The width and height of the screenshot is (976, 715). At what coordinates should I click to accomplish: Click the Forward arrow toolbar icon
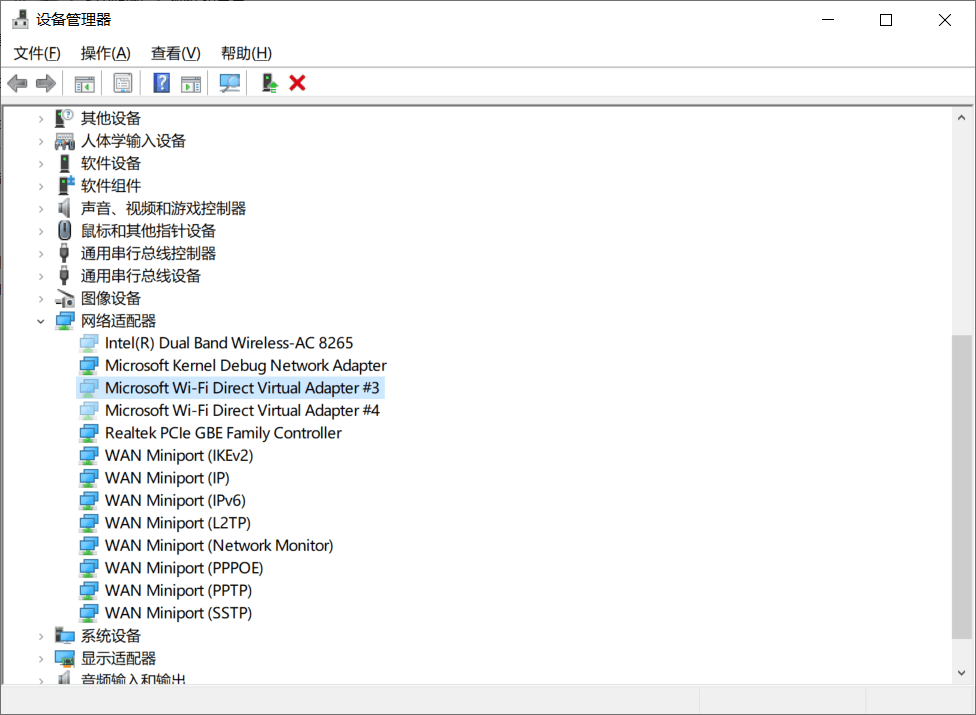tap(46, 83)
